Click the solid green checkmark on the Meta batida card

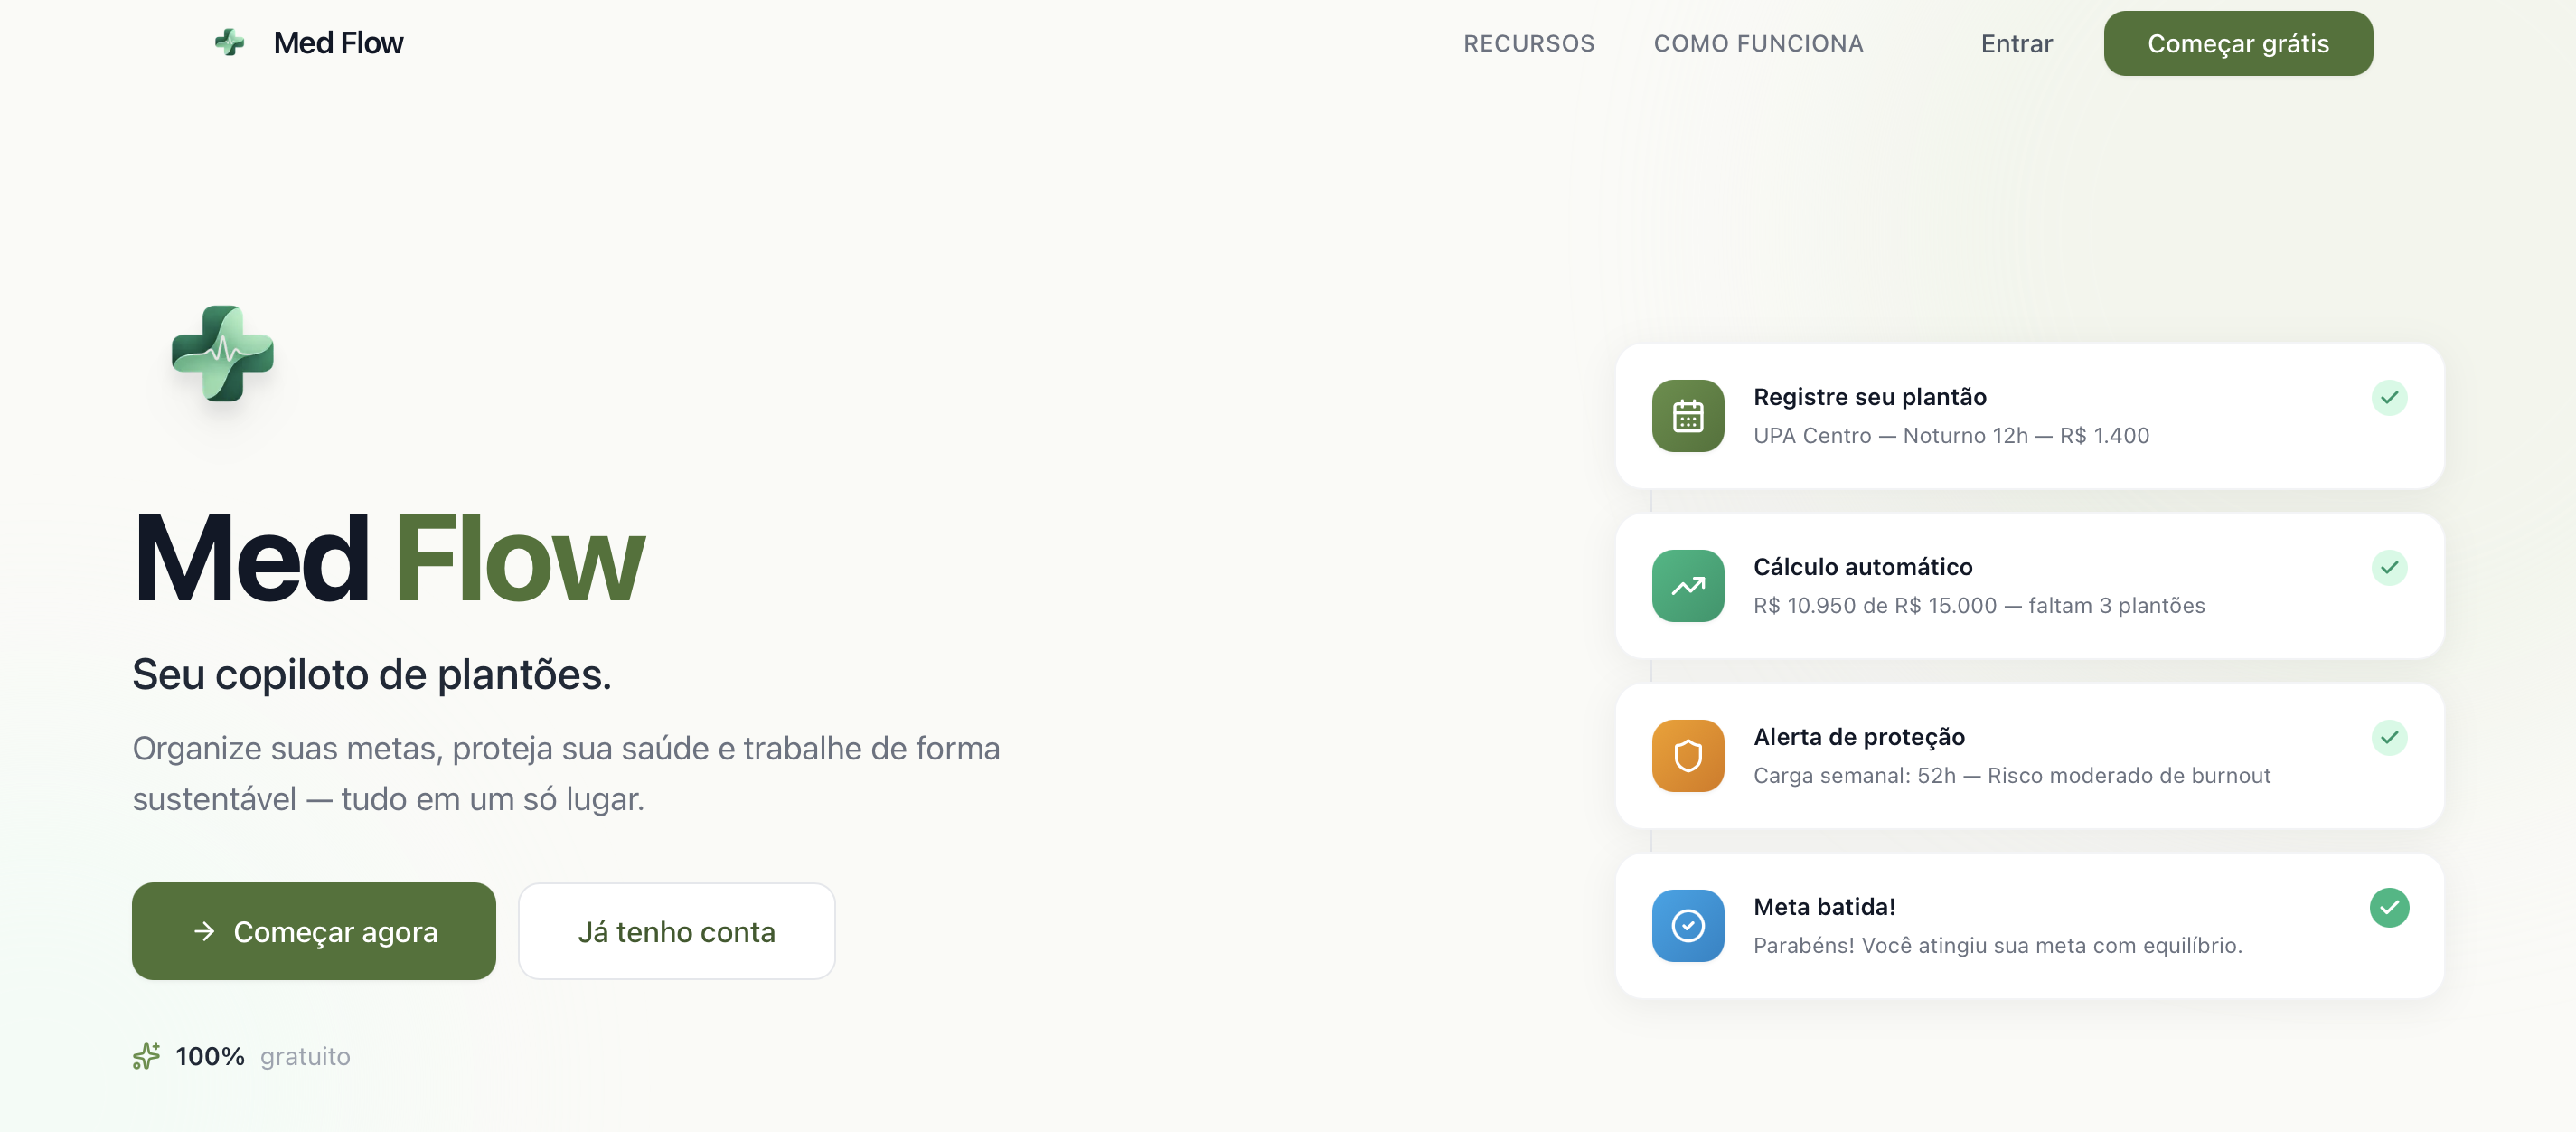[2388, 908]
